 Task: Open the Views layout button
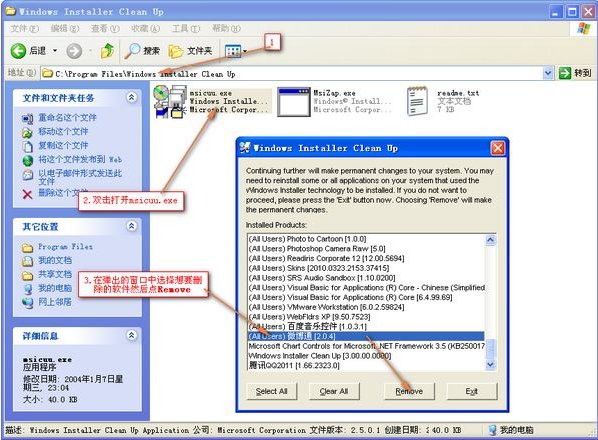click(x=233, y=51)
